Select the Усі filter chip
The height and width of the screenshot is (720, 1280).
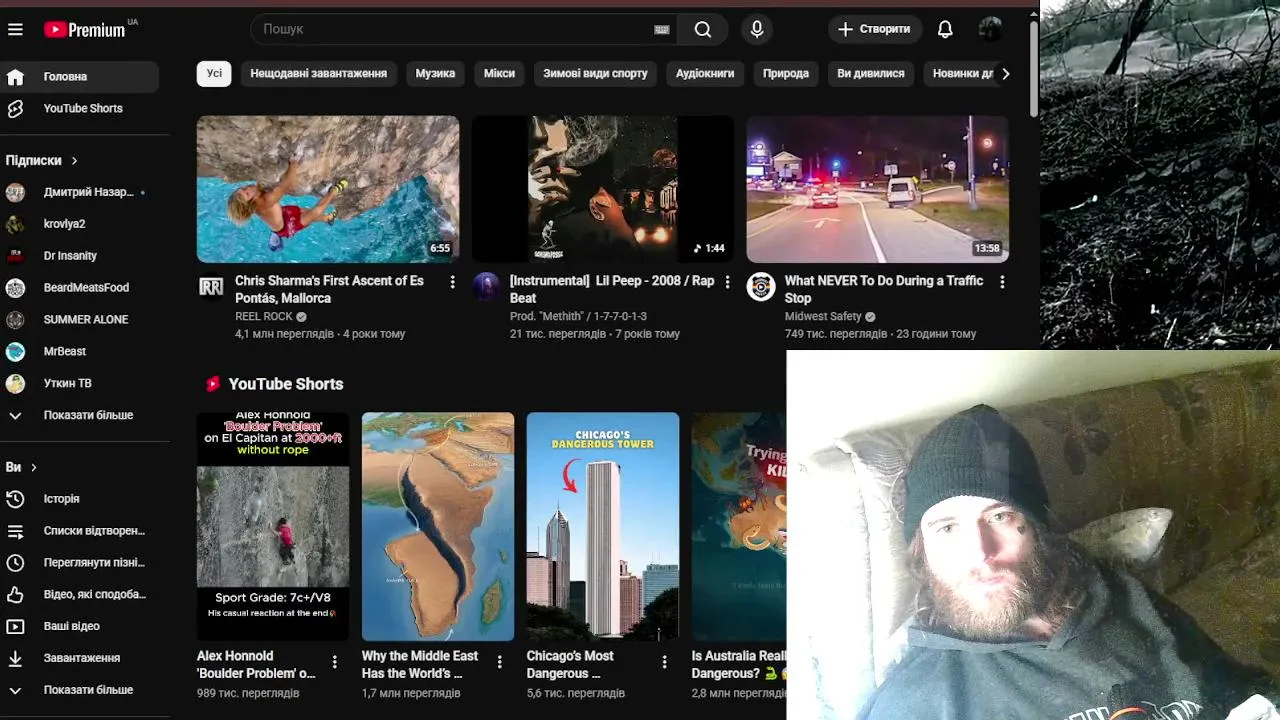coord(214,73)
